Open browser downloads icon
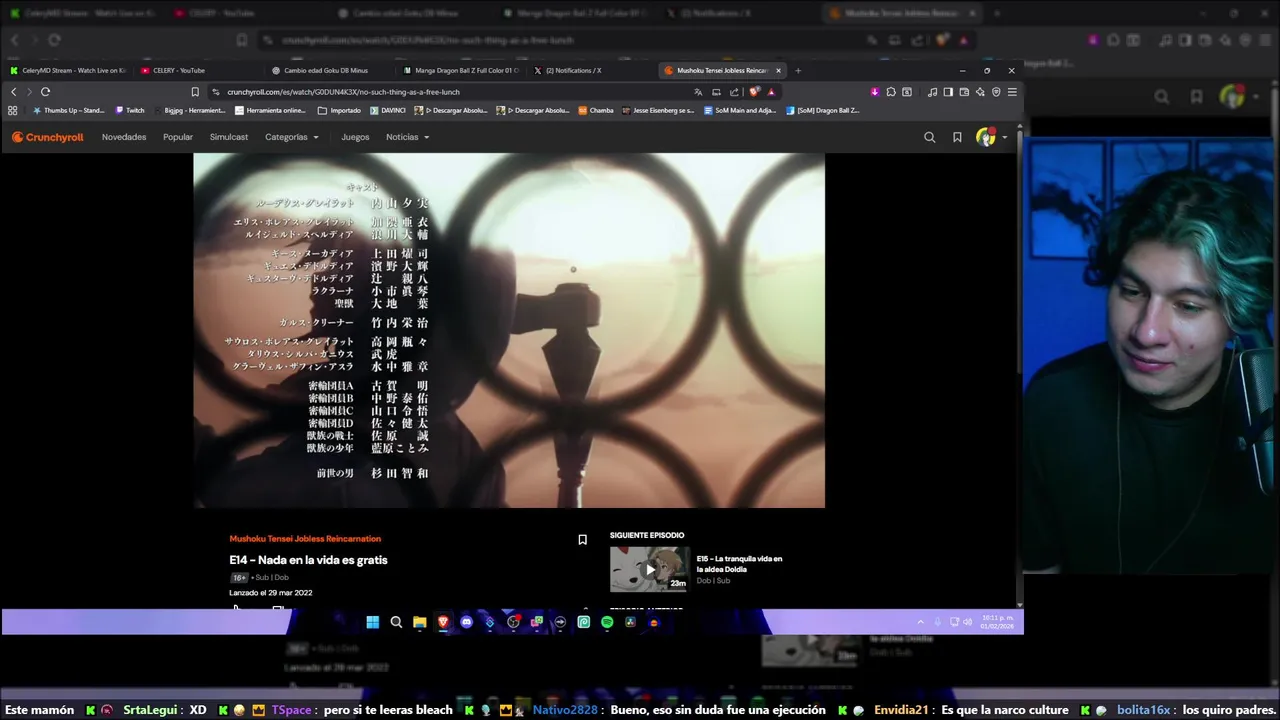Screen dimensions: 1280x720 pos(875,91)
